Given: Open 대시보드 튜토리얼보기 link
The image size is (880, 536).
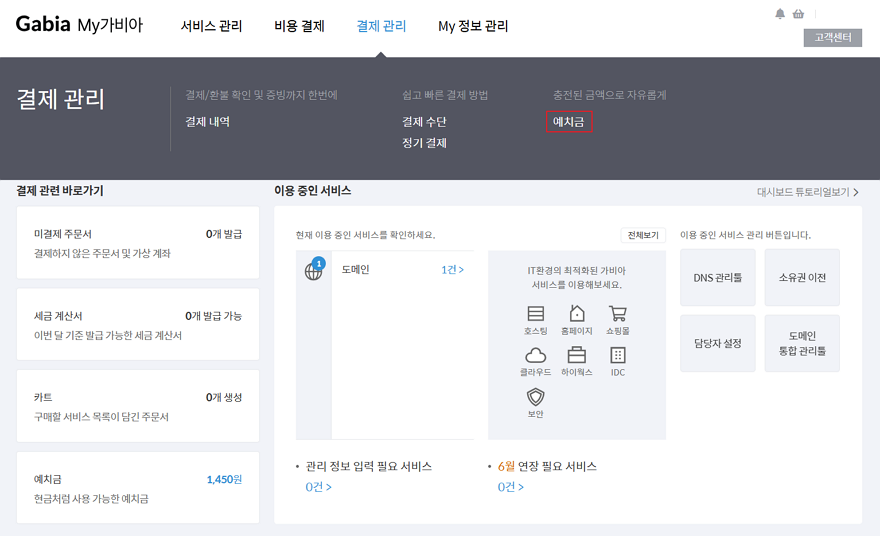Looking at the screenshot, I should tap(808, 192).
